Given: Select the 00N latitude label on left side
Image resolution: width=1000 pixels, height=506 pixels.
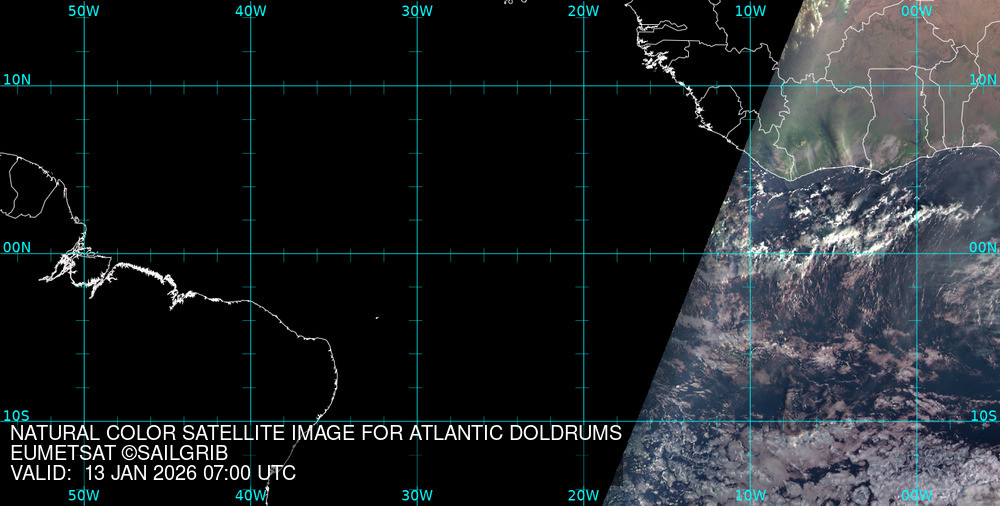Looking at the screenshot, I should pos(16,246).
